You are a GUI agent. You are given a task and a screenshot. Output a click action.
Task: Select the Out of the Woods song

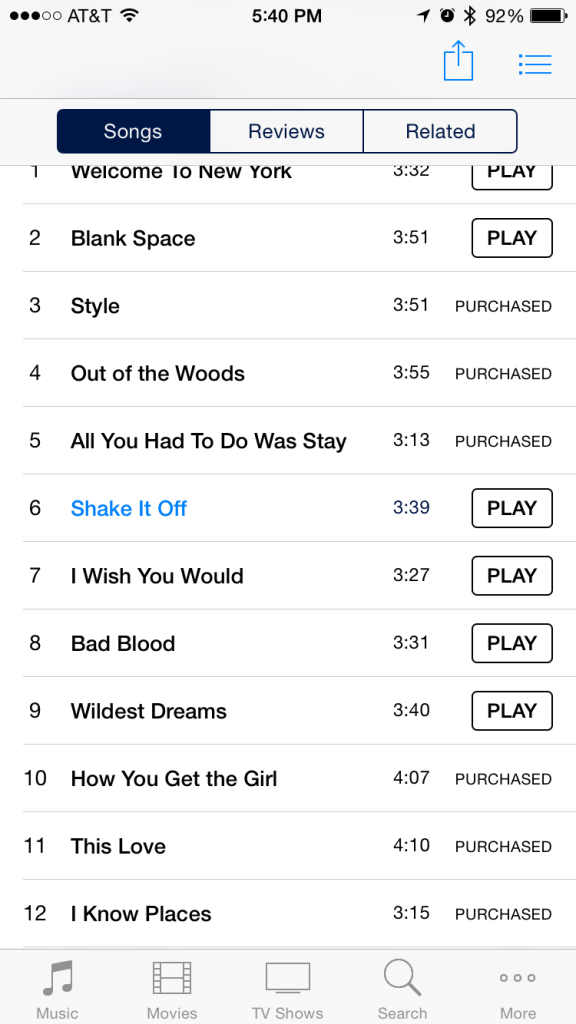(x=157, y=374)
